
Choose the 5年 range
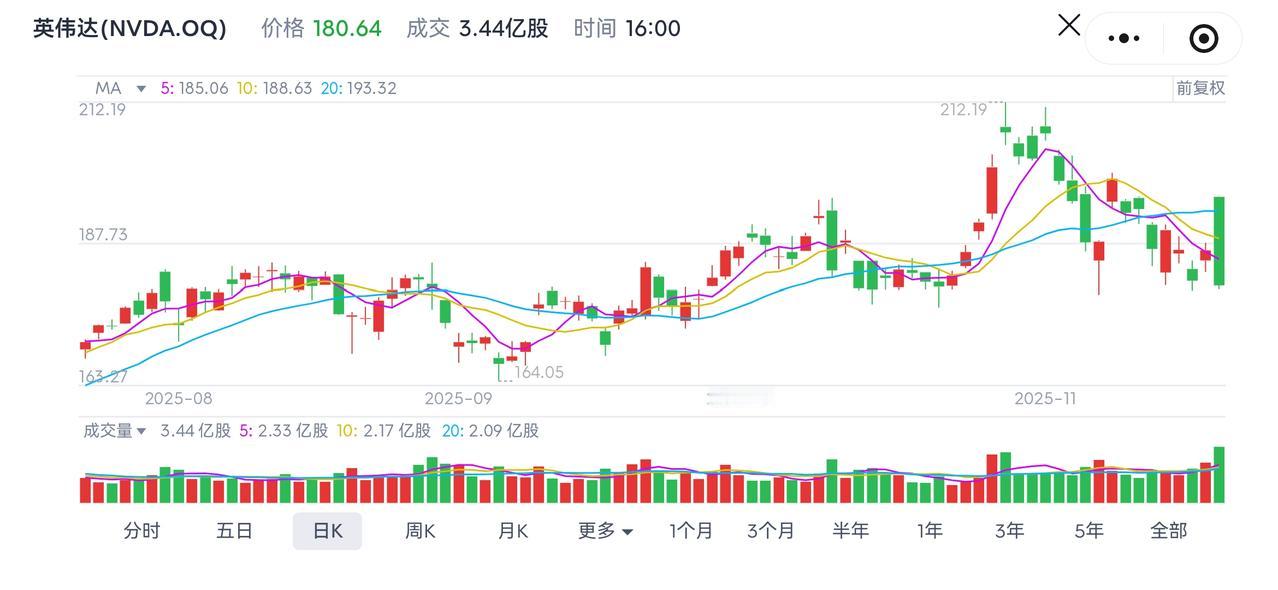point(1089,531)
